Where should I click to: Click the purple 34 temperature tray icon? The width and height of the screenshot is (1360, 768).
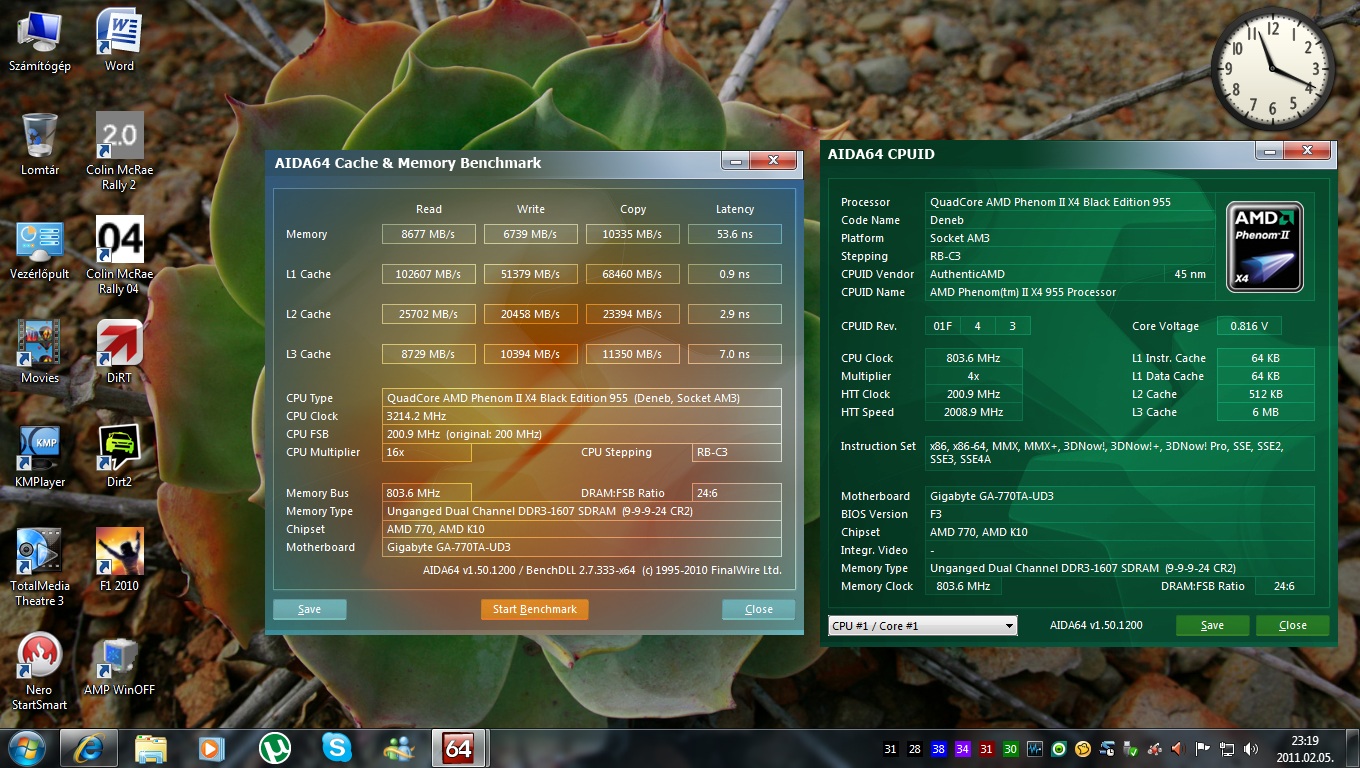962,749
